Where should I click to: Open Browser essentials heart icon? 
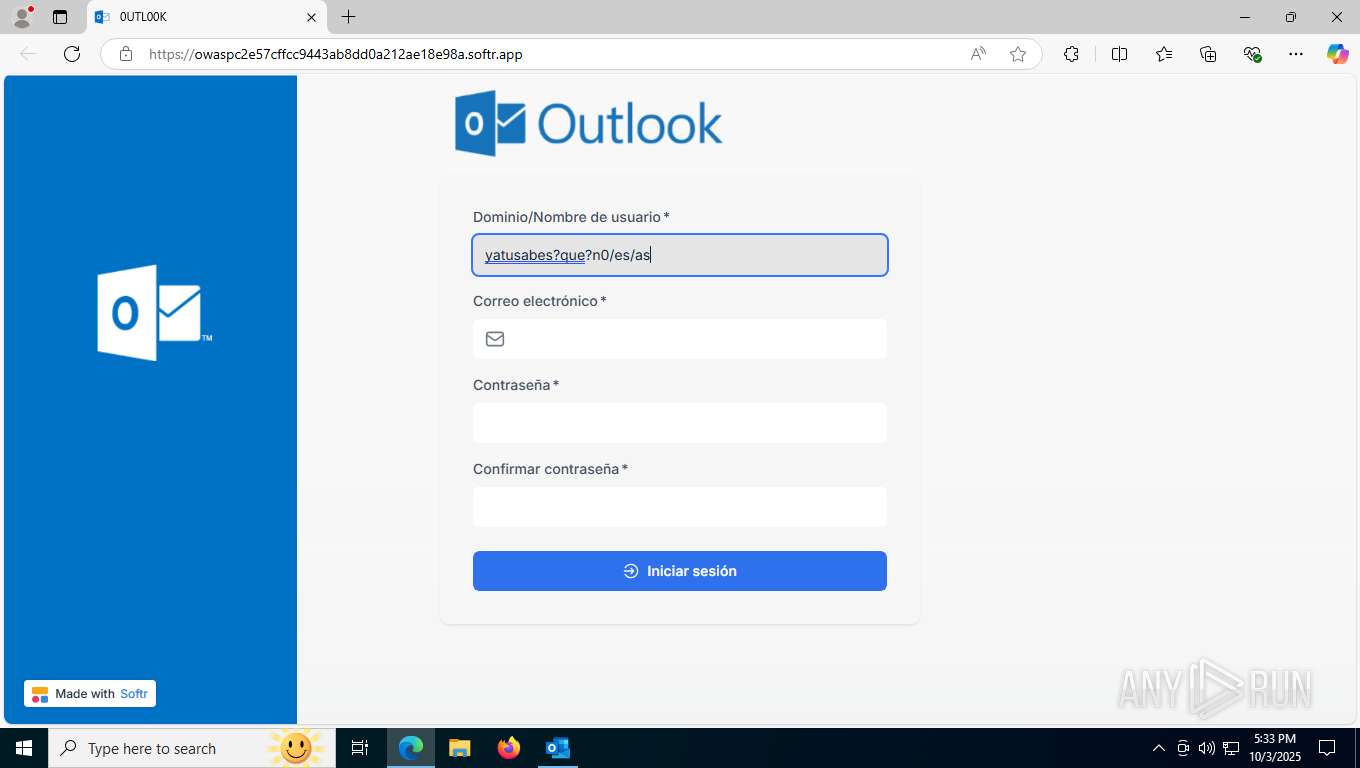tap(1252, 54)
